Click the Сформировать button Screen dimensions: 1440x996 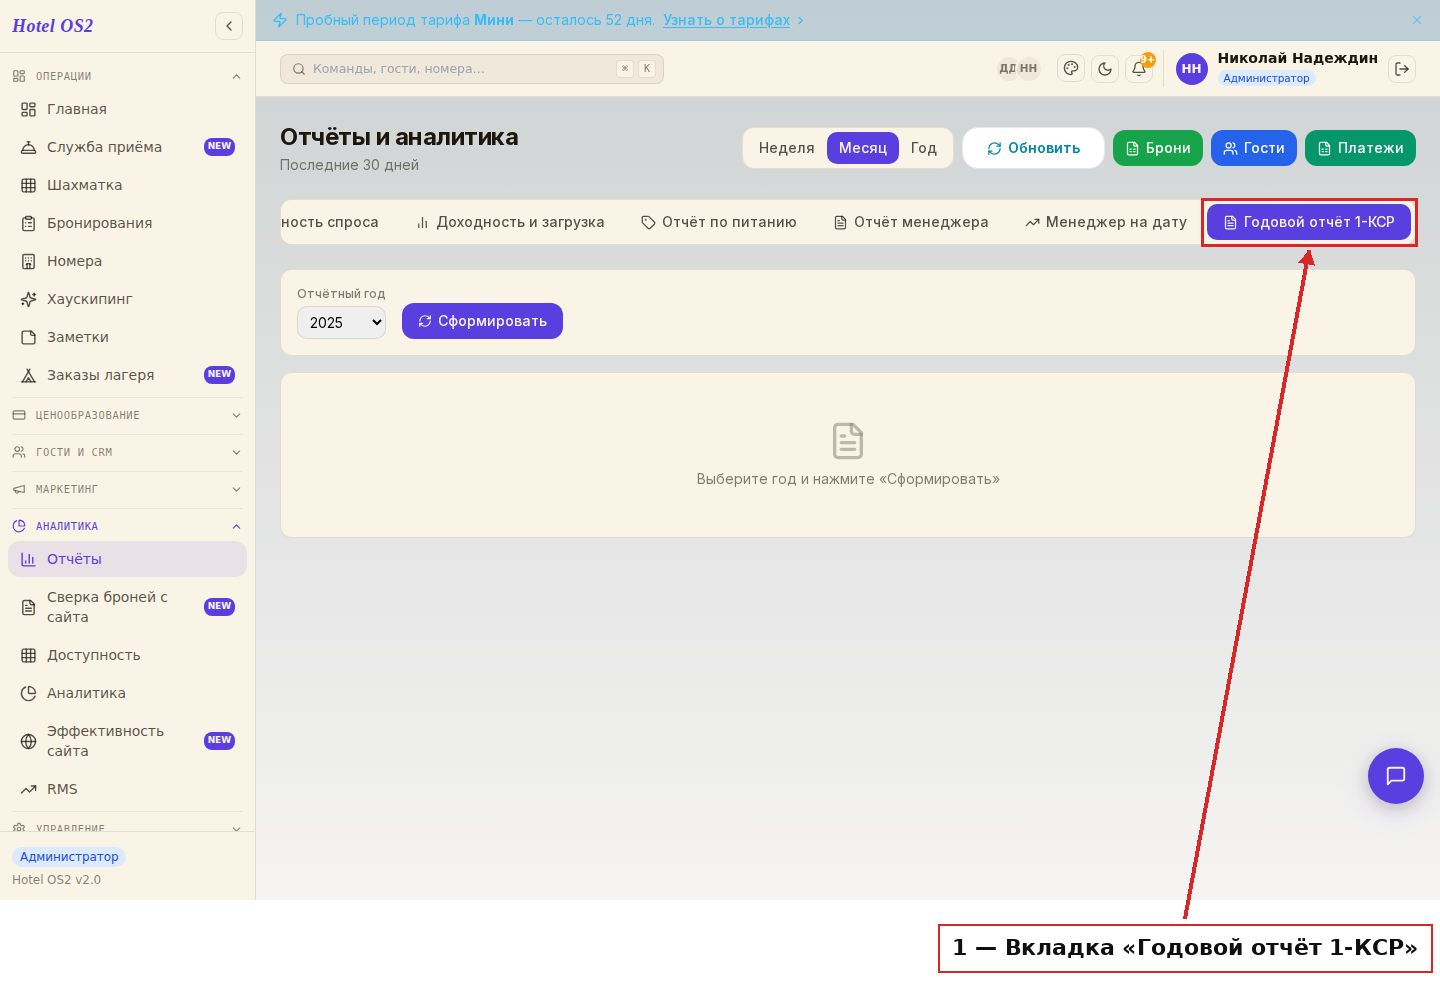pos(482,321)
